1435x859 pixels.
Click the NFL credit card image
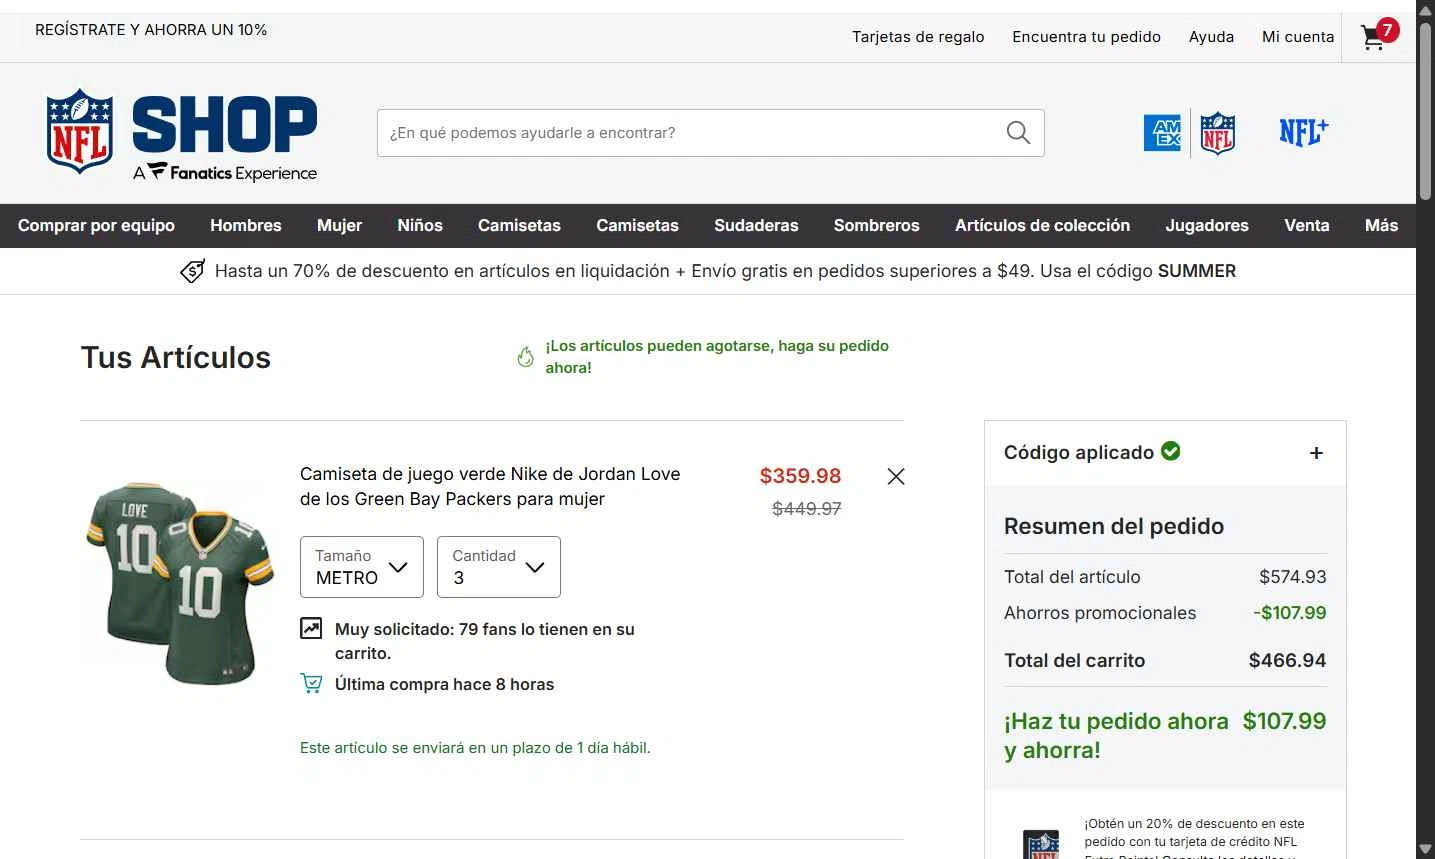(x=1041, y=843)
